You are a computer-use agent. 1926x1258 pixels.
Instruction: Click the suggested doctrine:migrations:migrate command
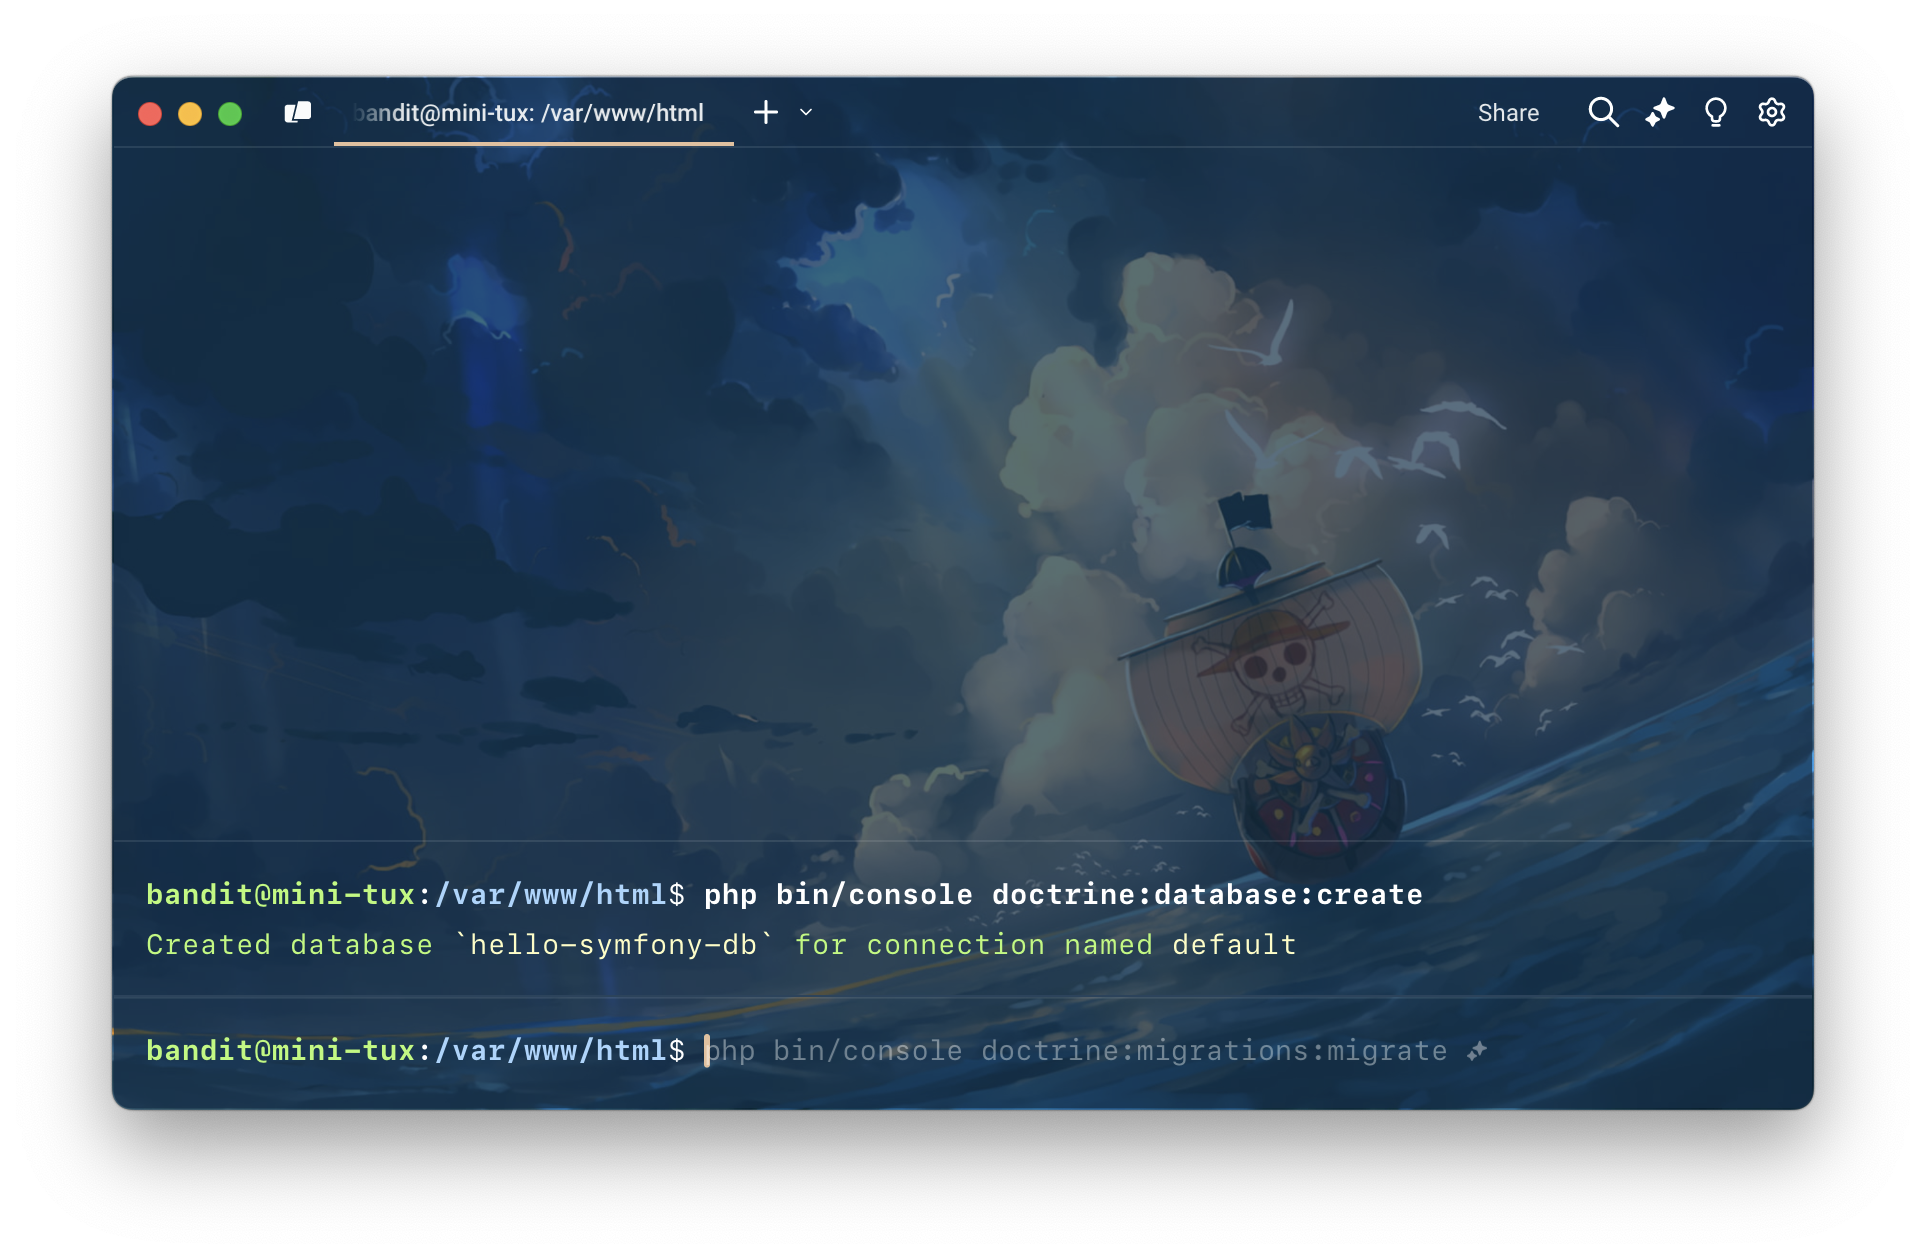[x=1078, y=1051]
